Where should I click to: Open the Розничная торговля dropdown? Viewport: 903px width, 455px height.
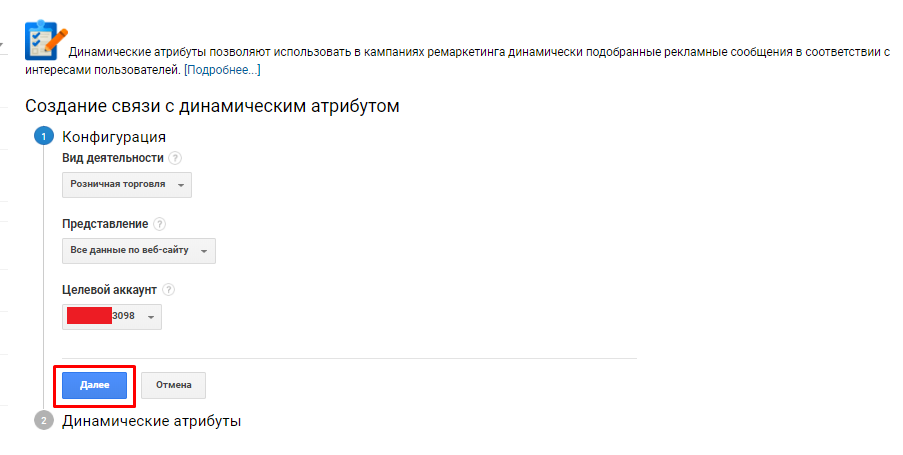(x=127, y=185)
